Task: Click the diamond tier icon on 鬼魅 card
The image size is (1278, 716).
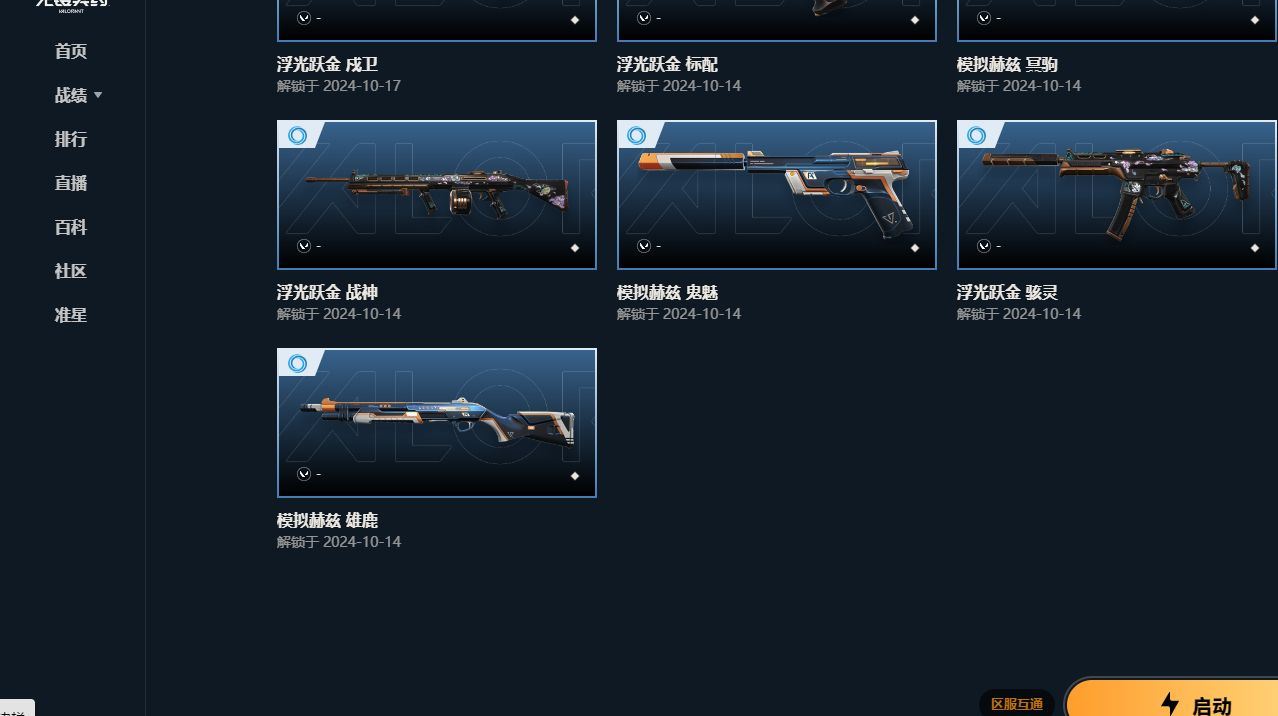Action: click(914, 248)
